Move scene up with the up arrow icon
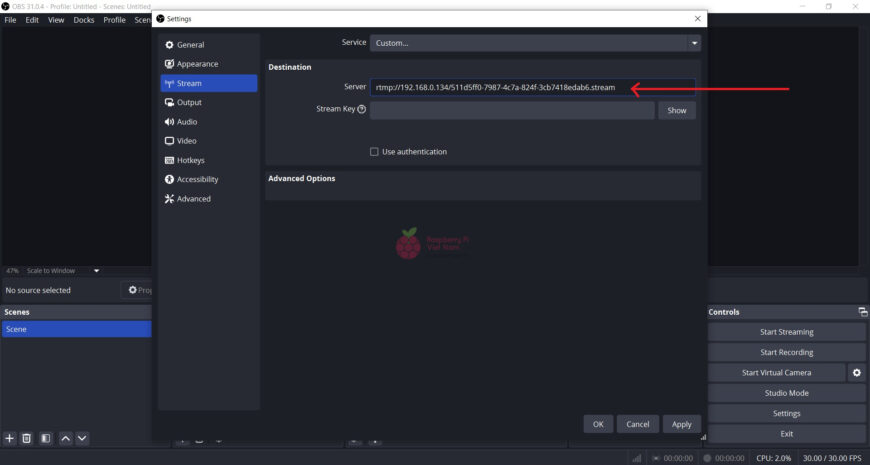 coord(65,438)
